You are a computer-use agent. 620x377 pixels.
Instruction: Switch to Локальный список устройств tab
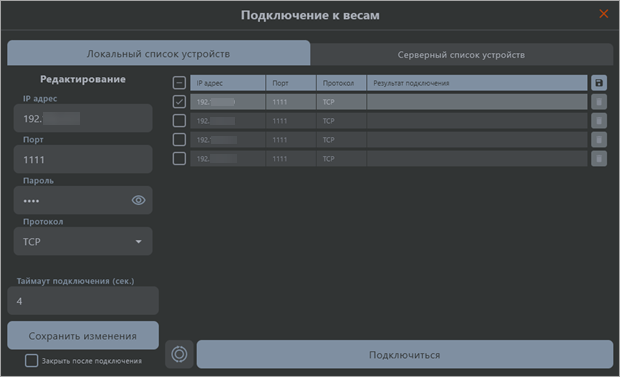coord(159,53)
